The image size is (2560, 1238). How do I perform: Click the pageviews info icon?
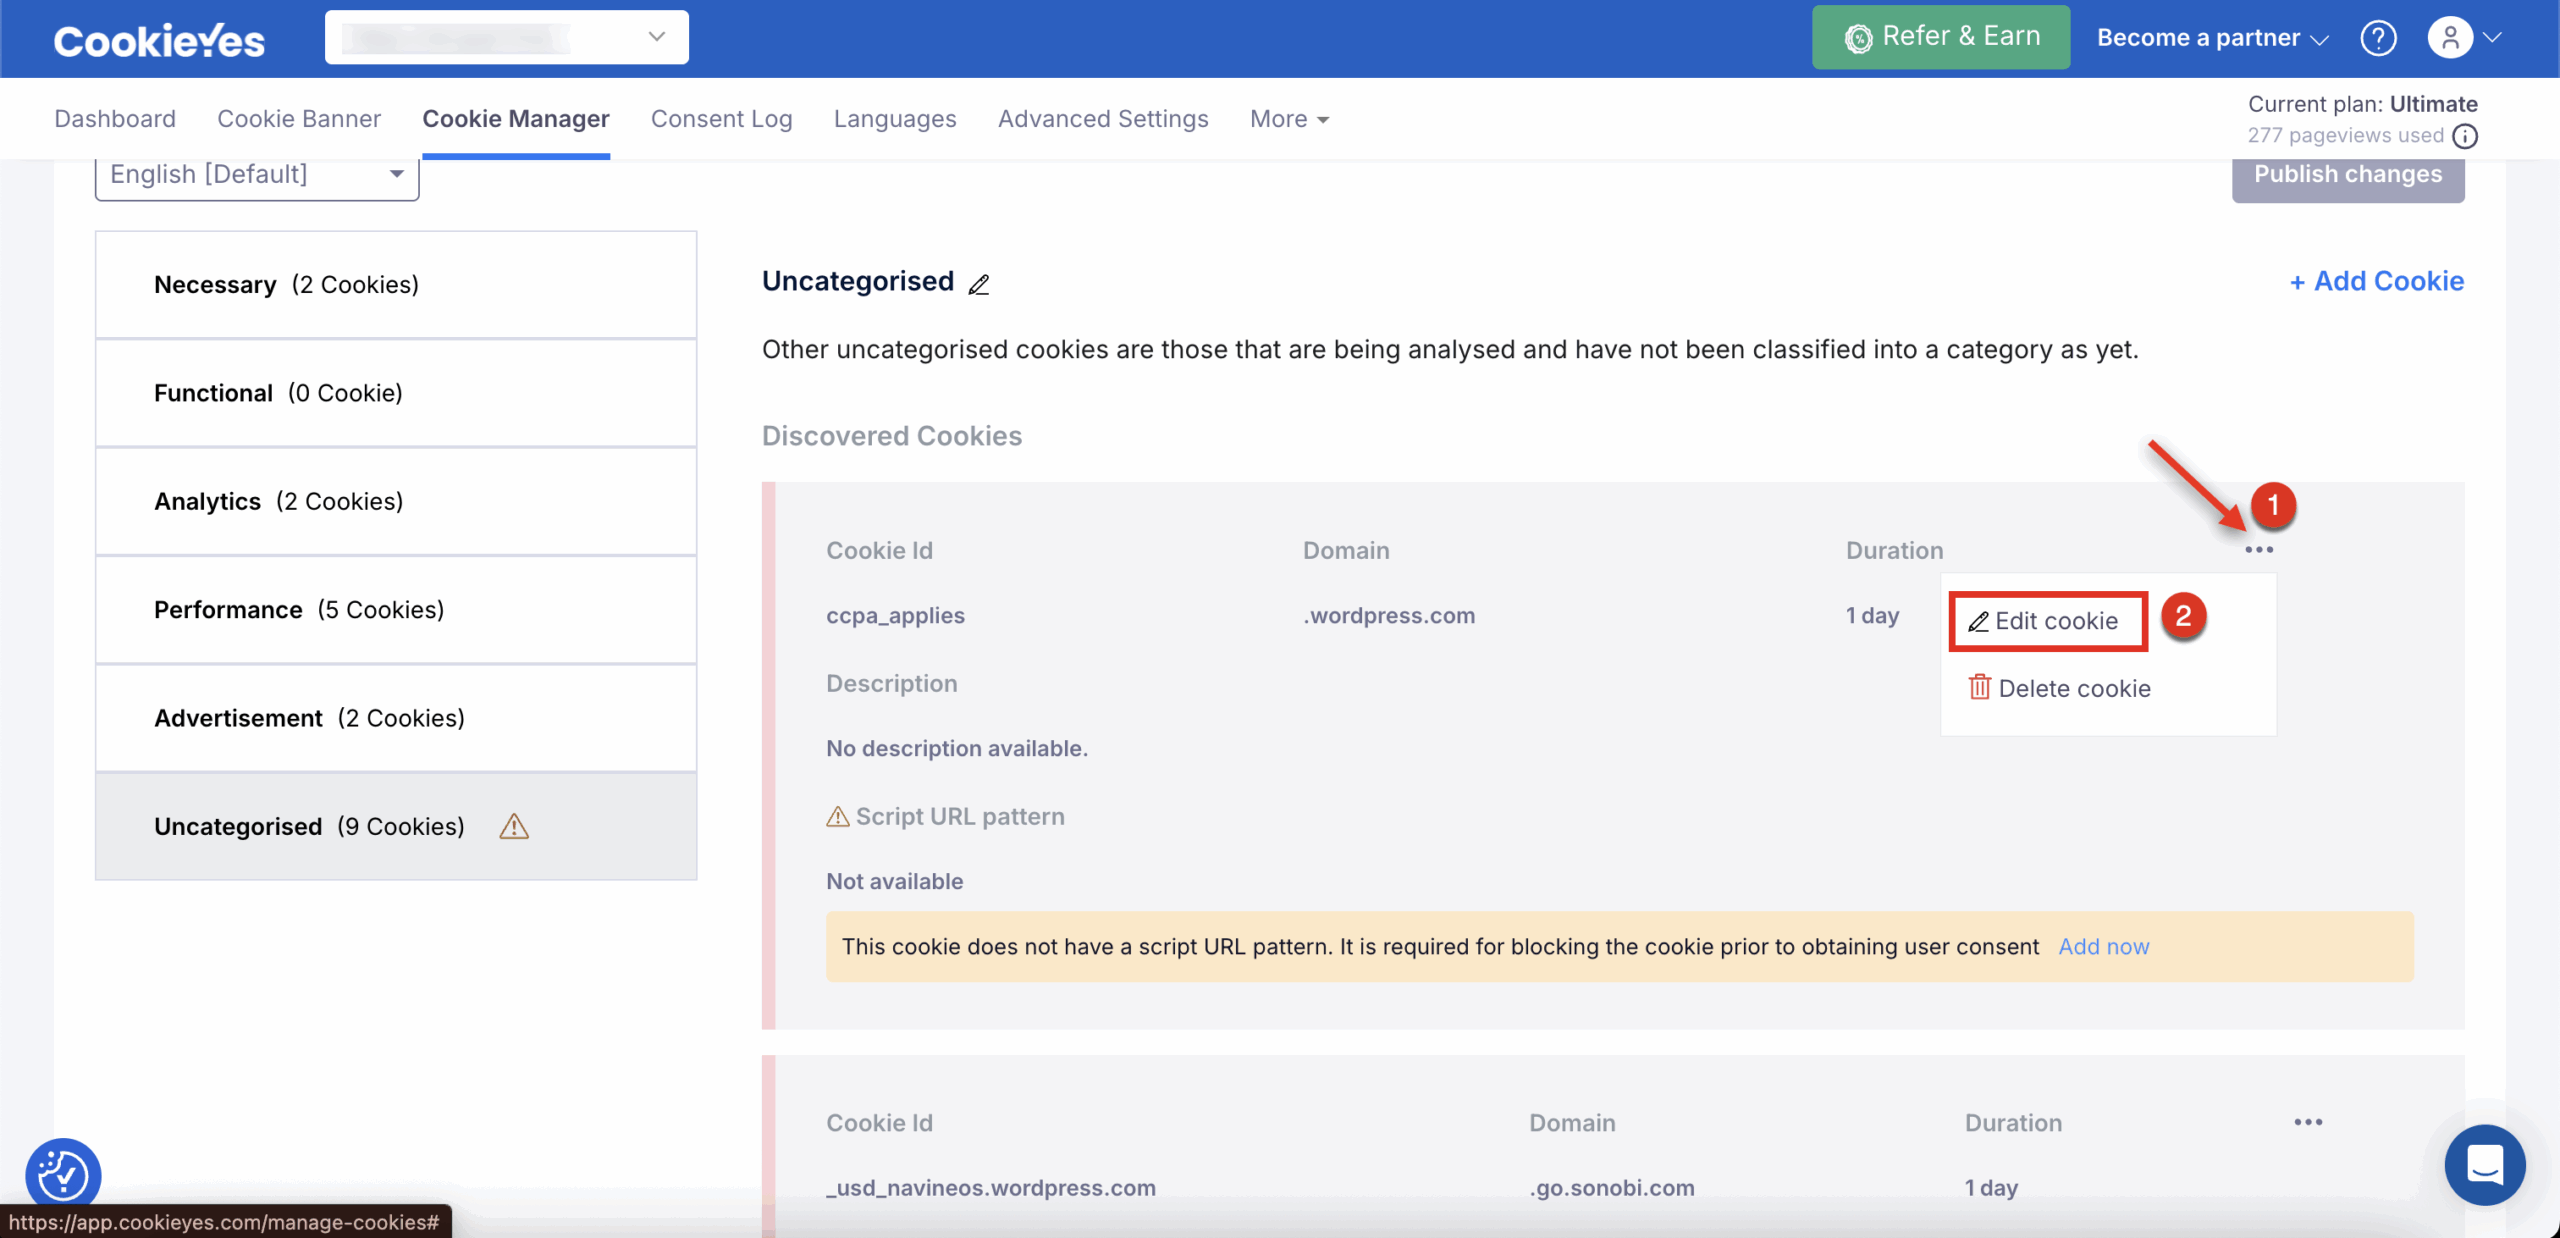[2465, 136]
